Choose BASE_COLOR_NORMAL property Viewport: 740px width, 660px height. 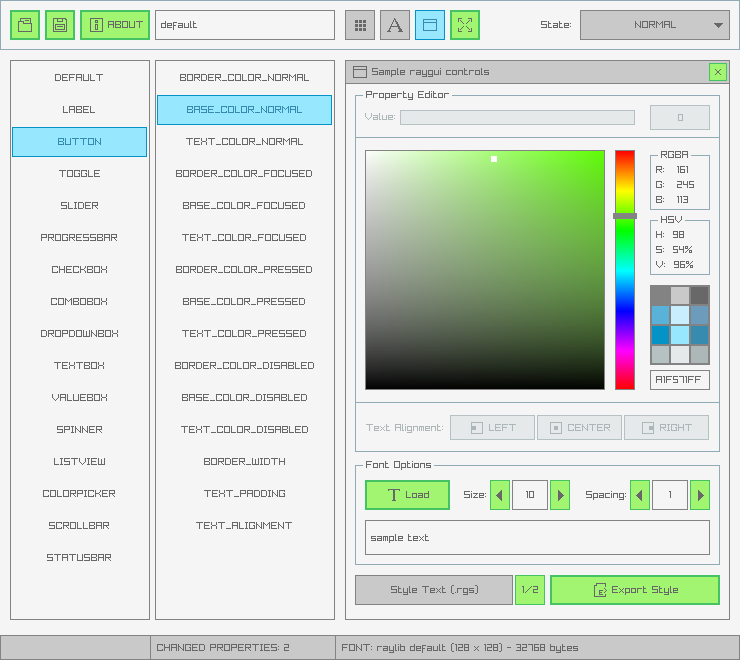[x=244, y=110]
